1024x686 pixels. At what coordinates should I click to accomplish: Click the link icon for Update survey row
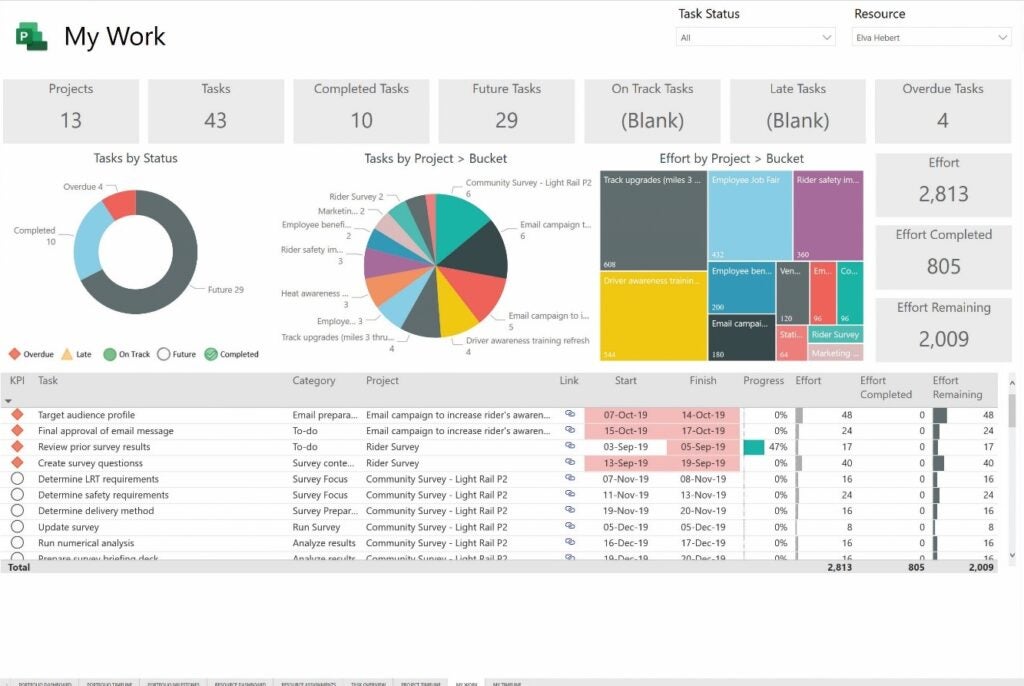point(568,527)
